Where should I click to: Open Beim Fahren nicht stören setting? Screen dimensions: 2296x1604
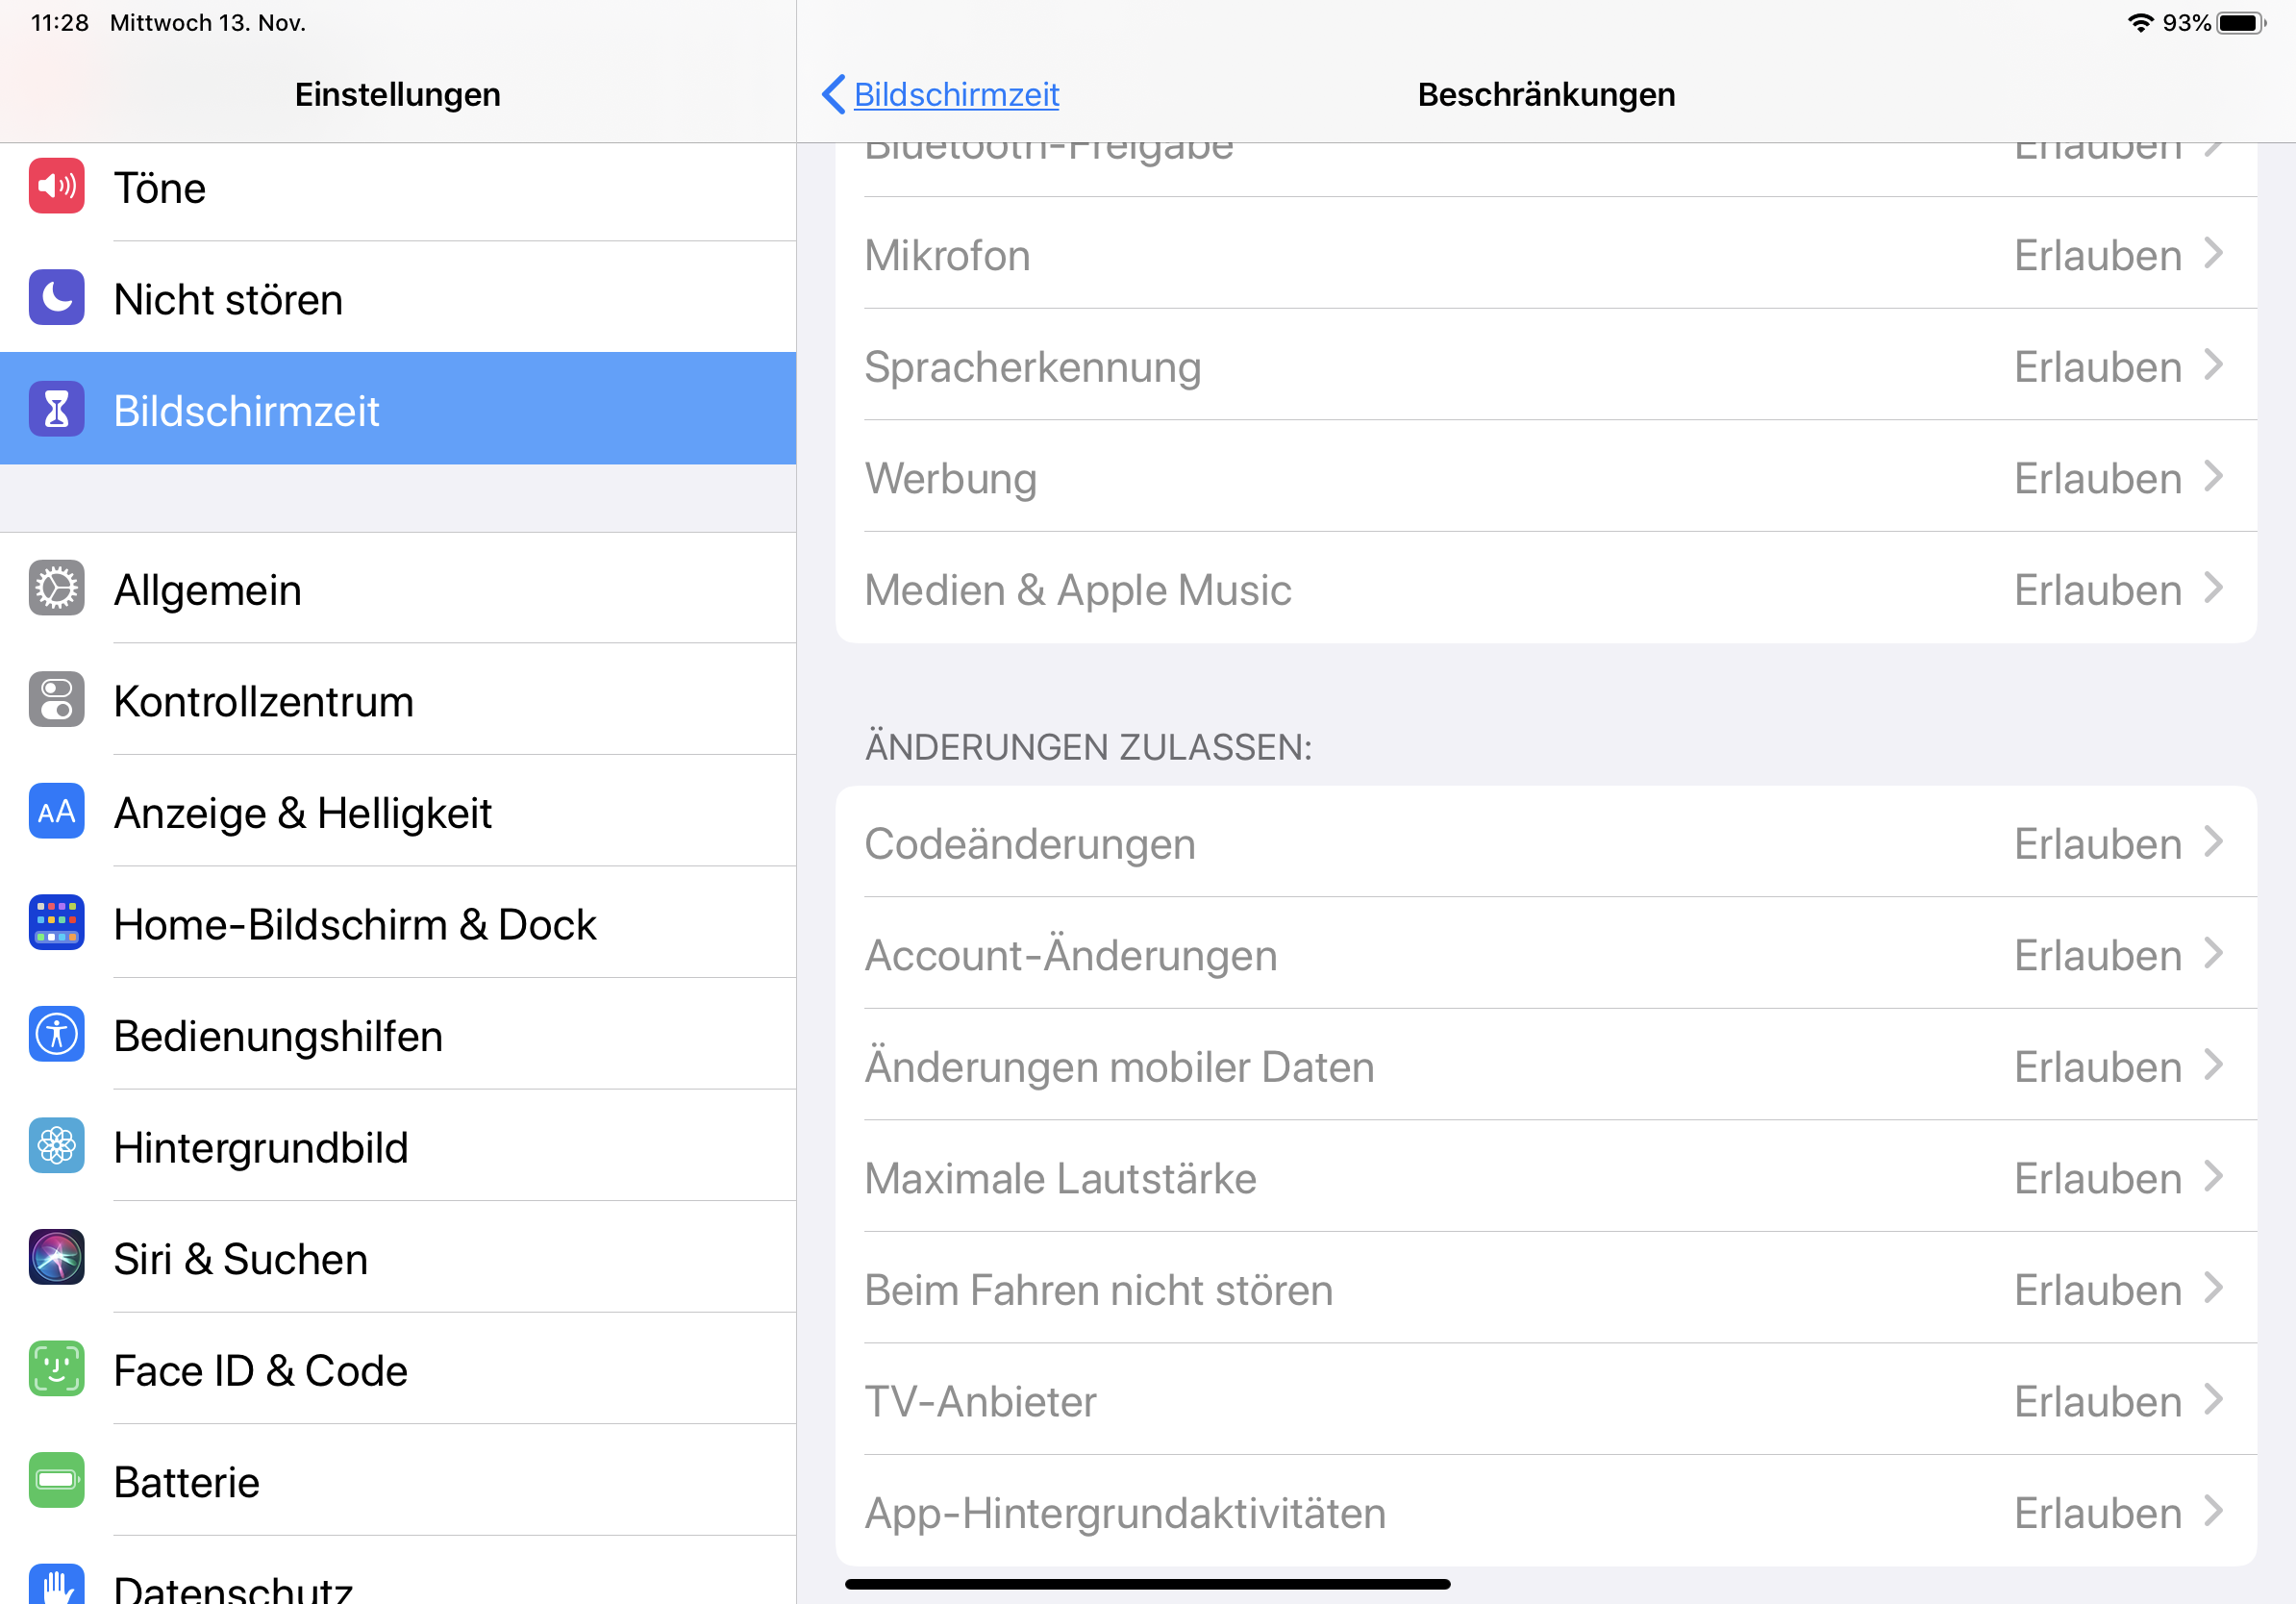pyautogui.click(x=1545, y=1290)
